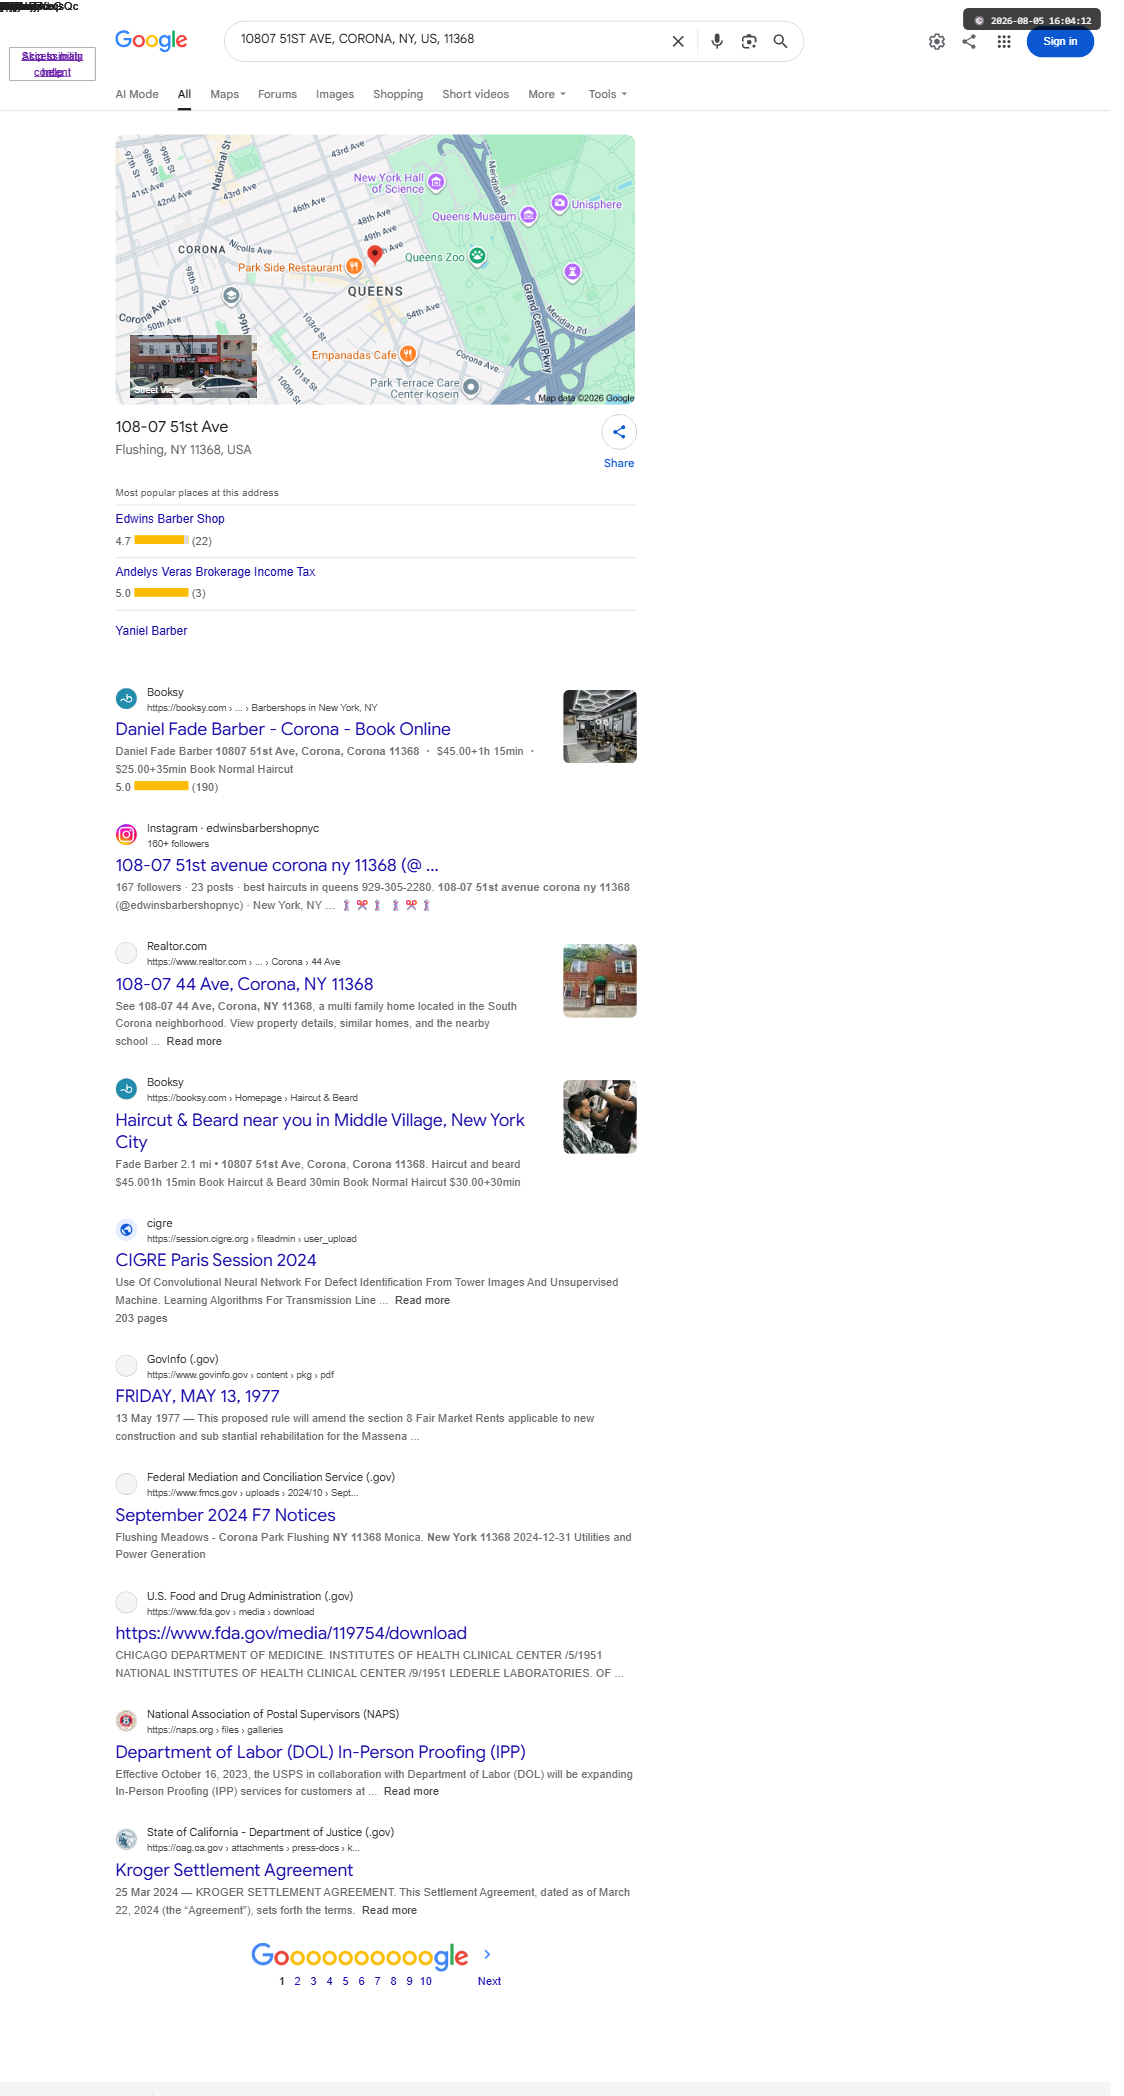
Task: Click California Department of Justice favicon
Action: [126, 1839]
